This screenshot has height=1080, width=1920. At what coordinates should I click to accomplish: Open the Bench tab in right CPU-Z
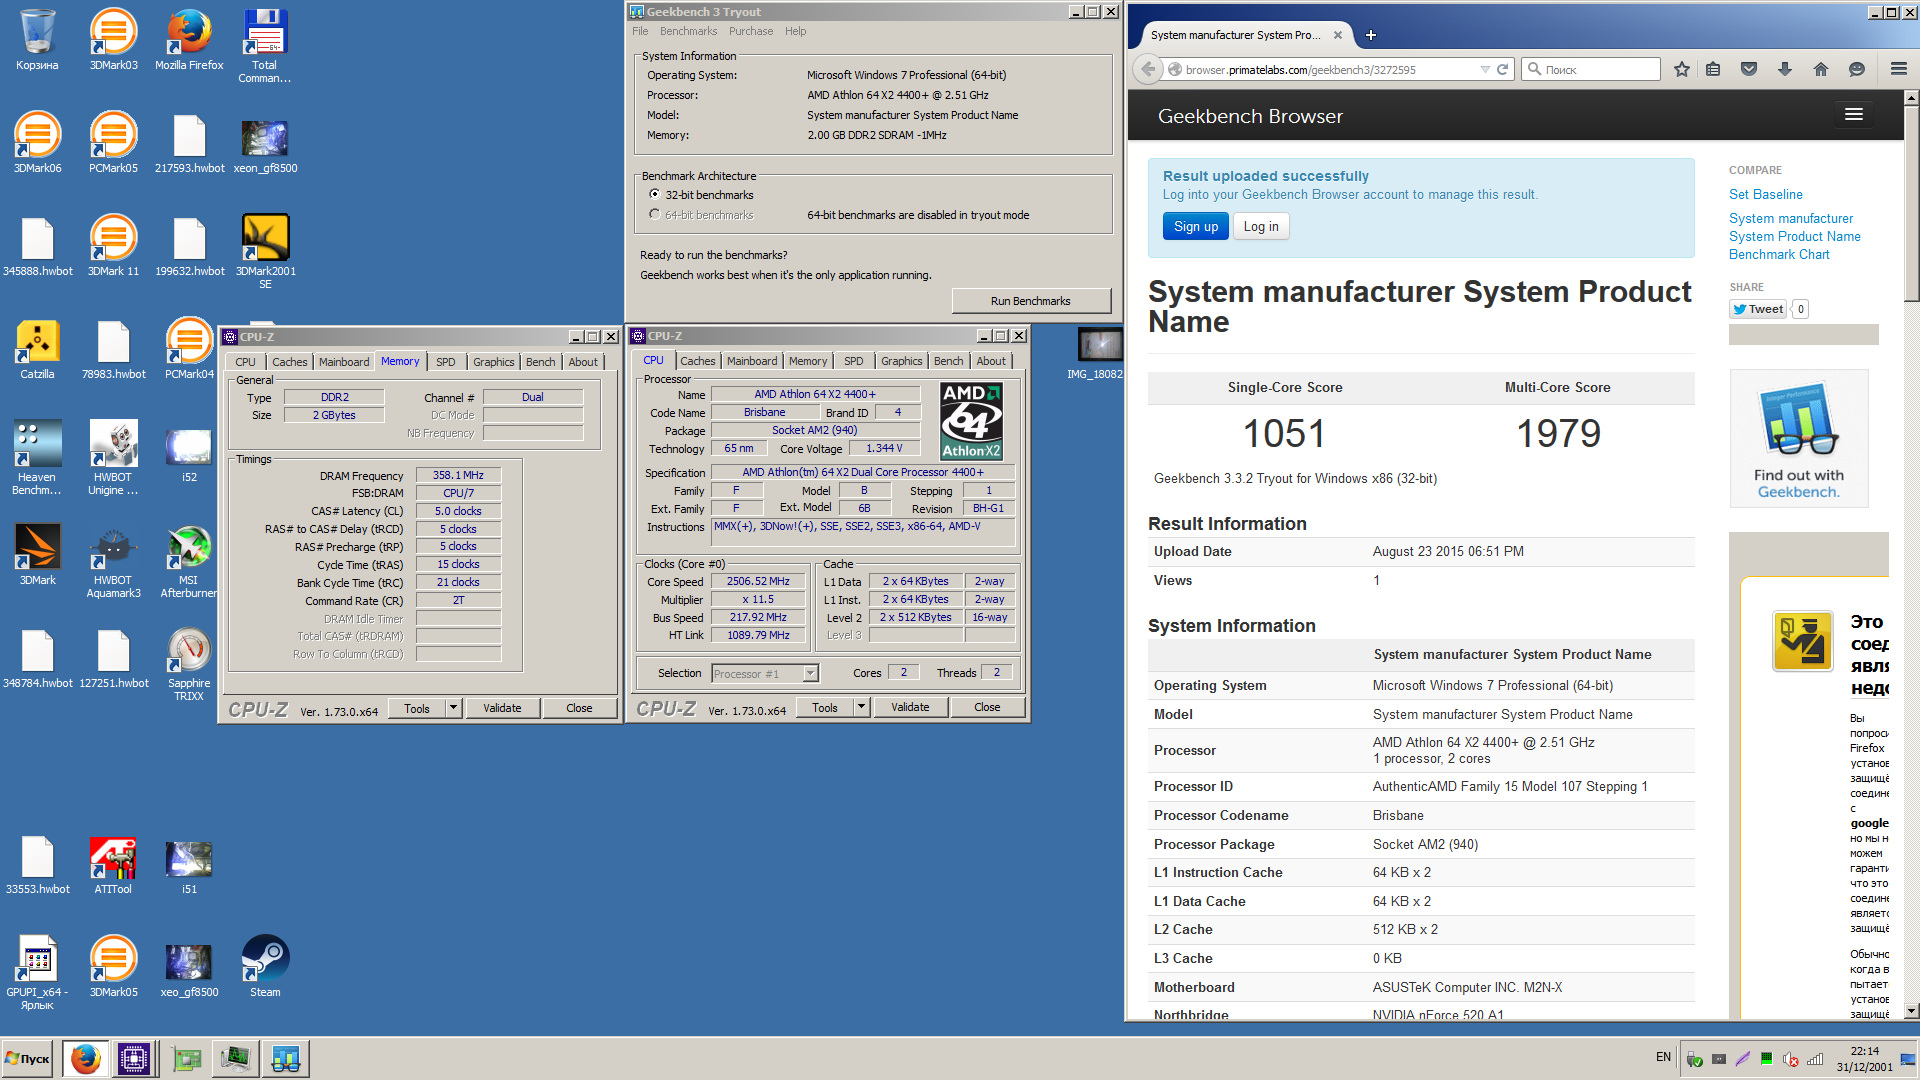tap(949, 361)
